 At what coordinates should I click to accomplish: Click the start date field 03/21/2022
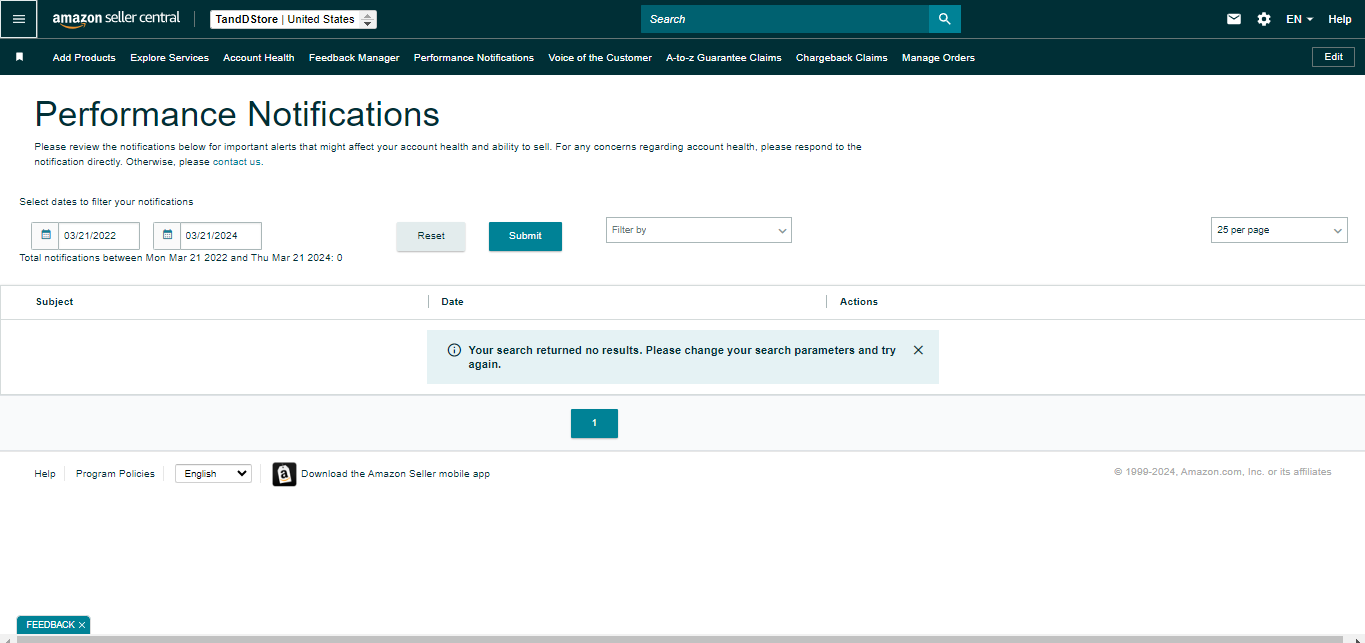(x=99, y=236)
